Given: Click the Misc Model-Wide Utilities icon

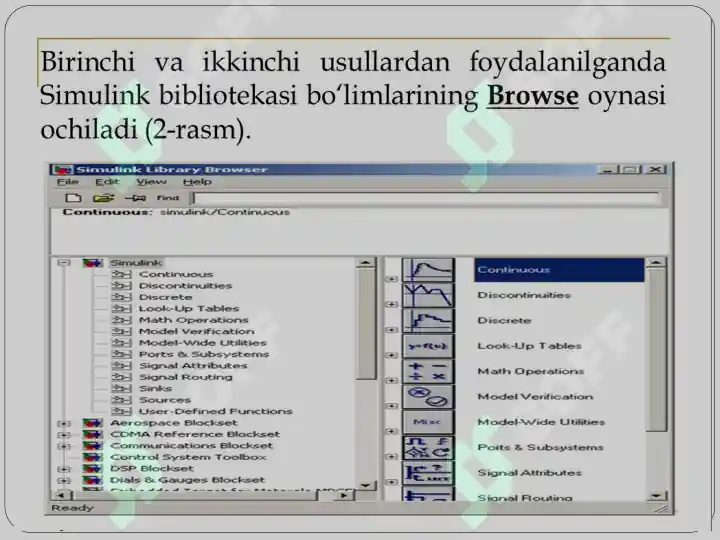Looking at the screenshot, I should click(x=428, y=422).
